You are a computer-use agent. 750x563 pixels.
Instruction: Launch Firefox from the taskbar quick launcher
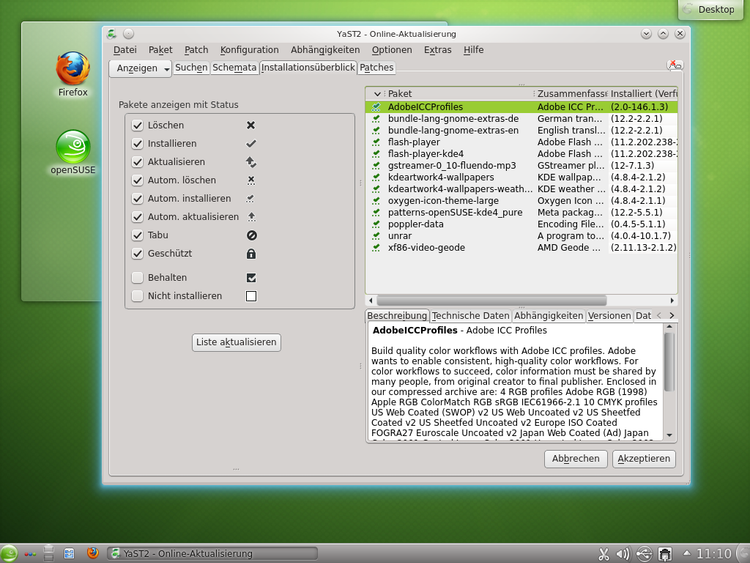93,553
